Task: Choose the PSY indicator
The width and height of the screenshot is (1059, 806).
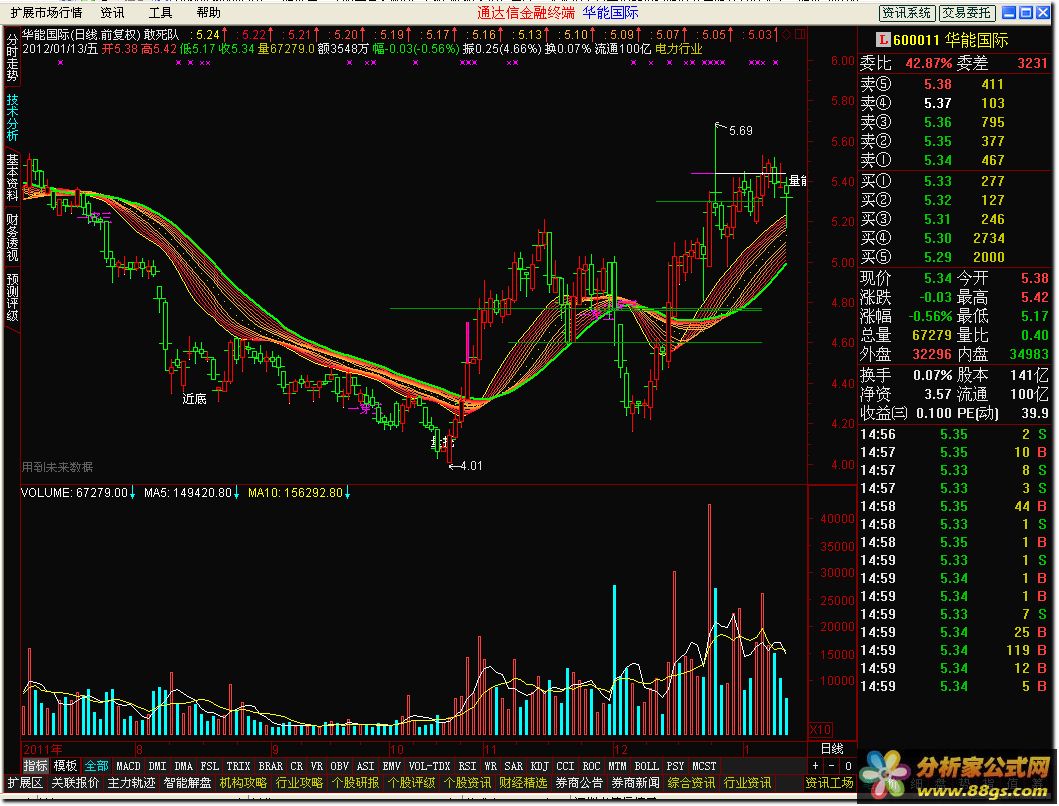Action: [x=675, y=766]
